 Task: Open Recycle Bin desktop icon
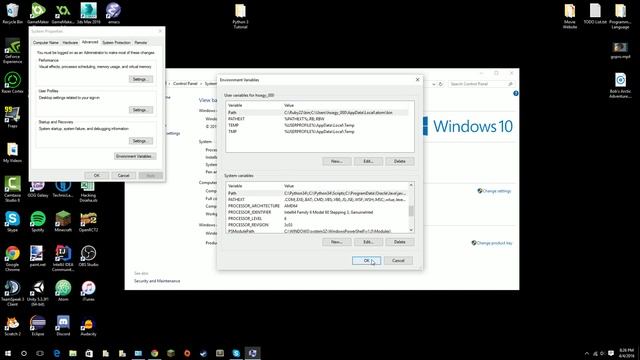tap(13, 13)
